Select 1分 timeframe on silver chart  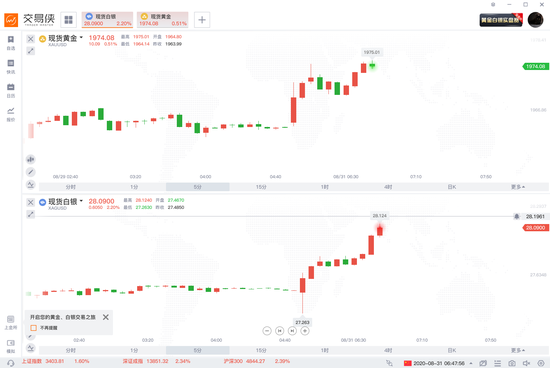click(x=134, y=350)
